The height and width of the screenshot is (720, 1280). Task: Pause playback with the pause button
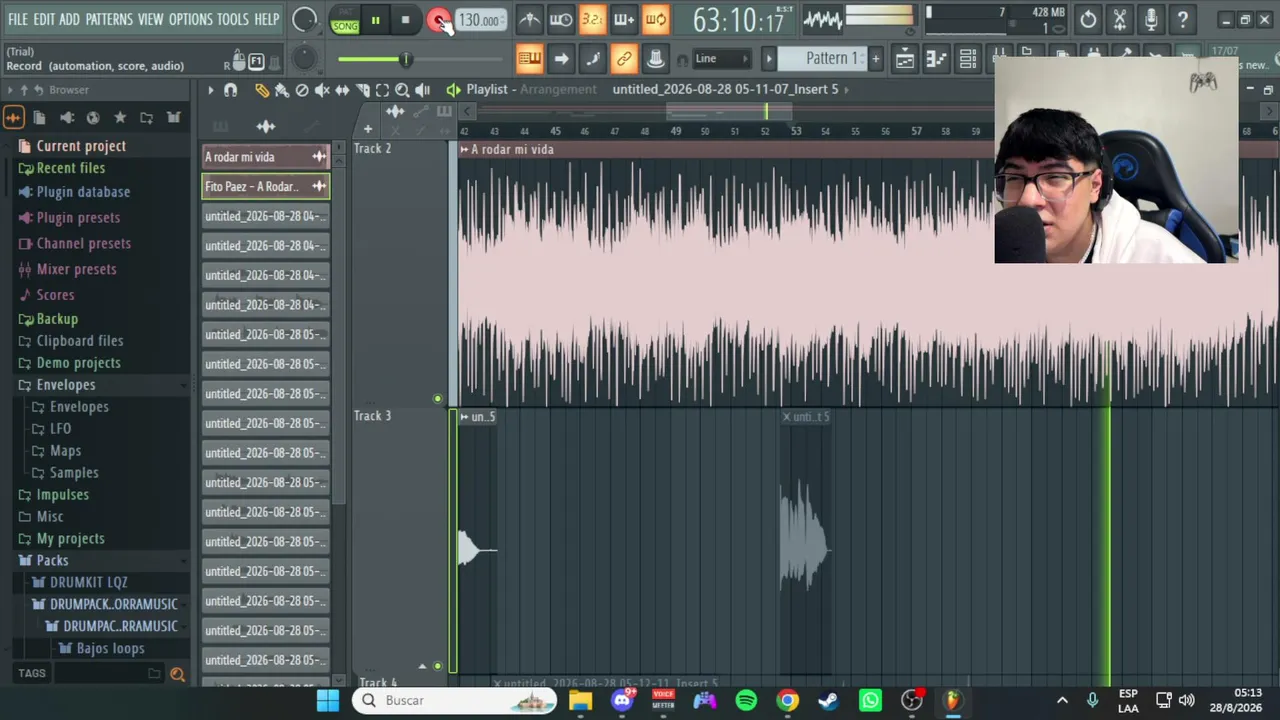(375, 20)
